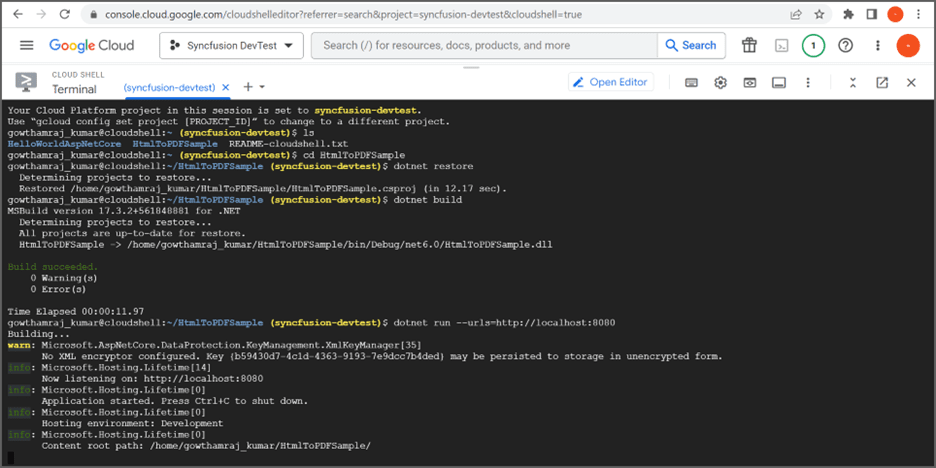Click the session information monitor icon

[779, 83]
